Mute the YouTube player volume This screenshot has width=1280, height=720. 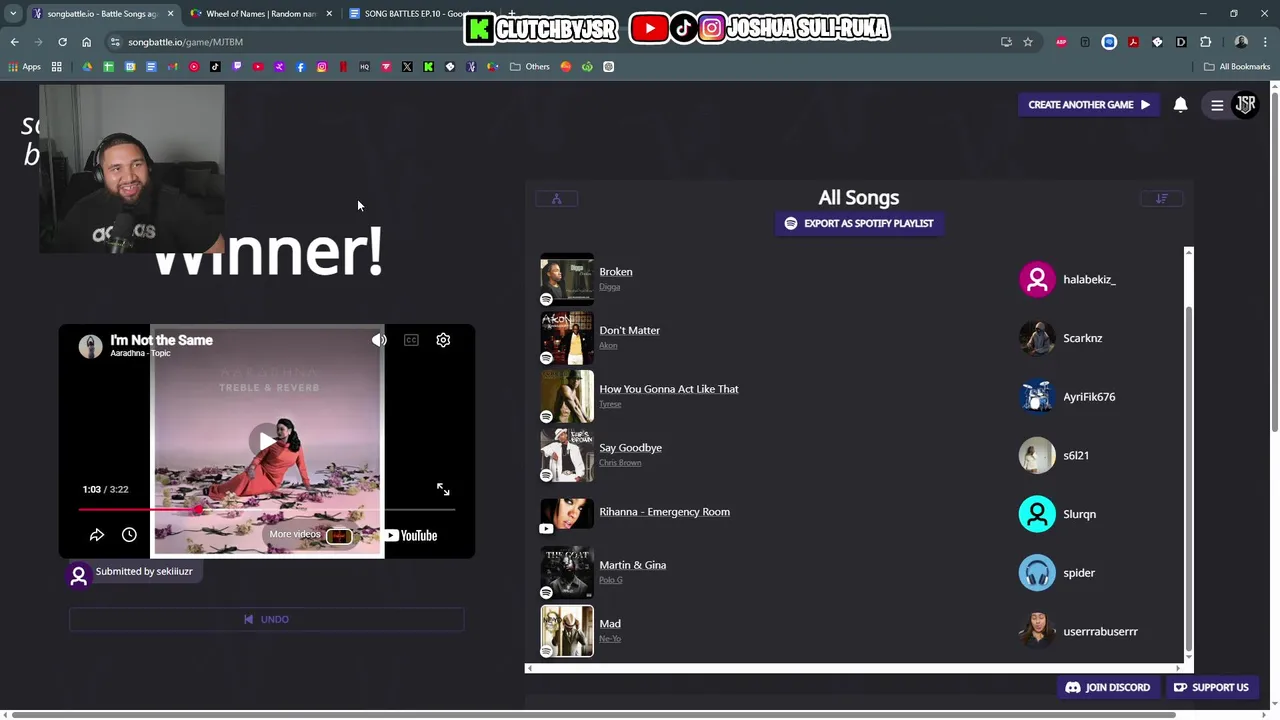click(379, 340)
